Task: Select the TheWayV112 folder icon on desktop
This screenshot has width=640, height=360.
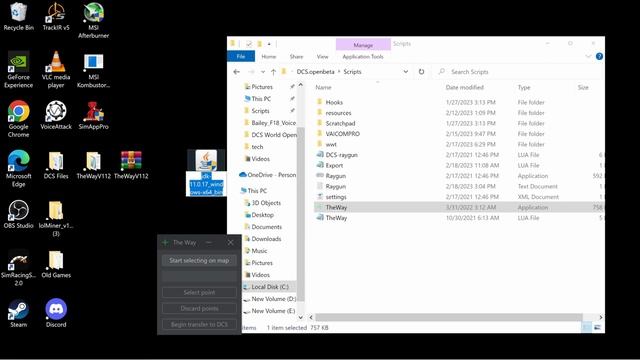Action: [x=93, y=165]
